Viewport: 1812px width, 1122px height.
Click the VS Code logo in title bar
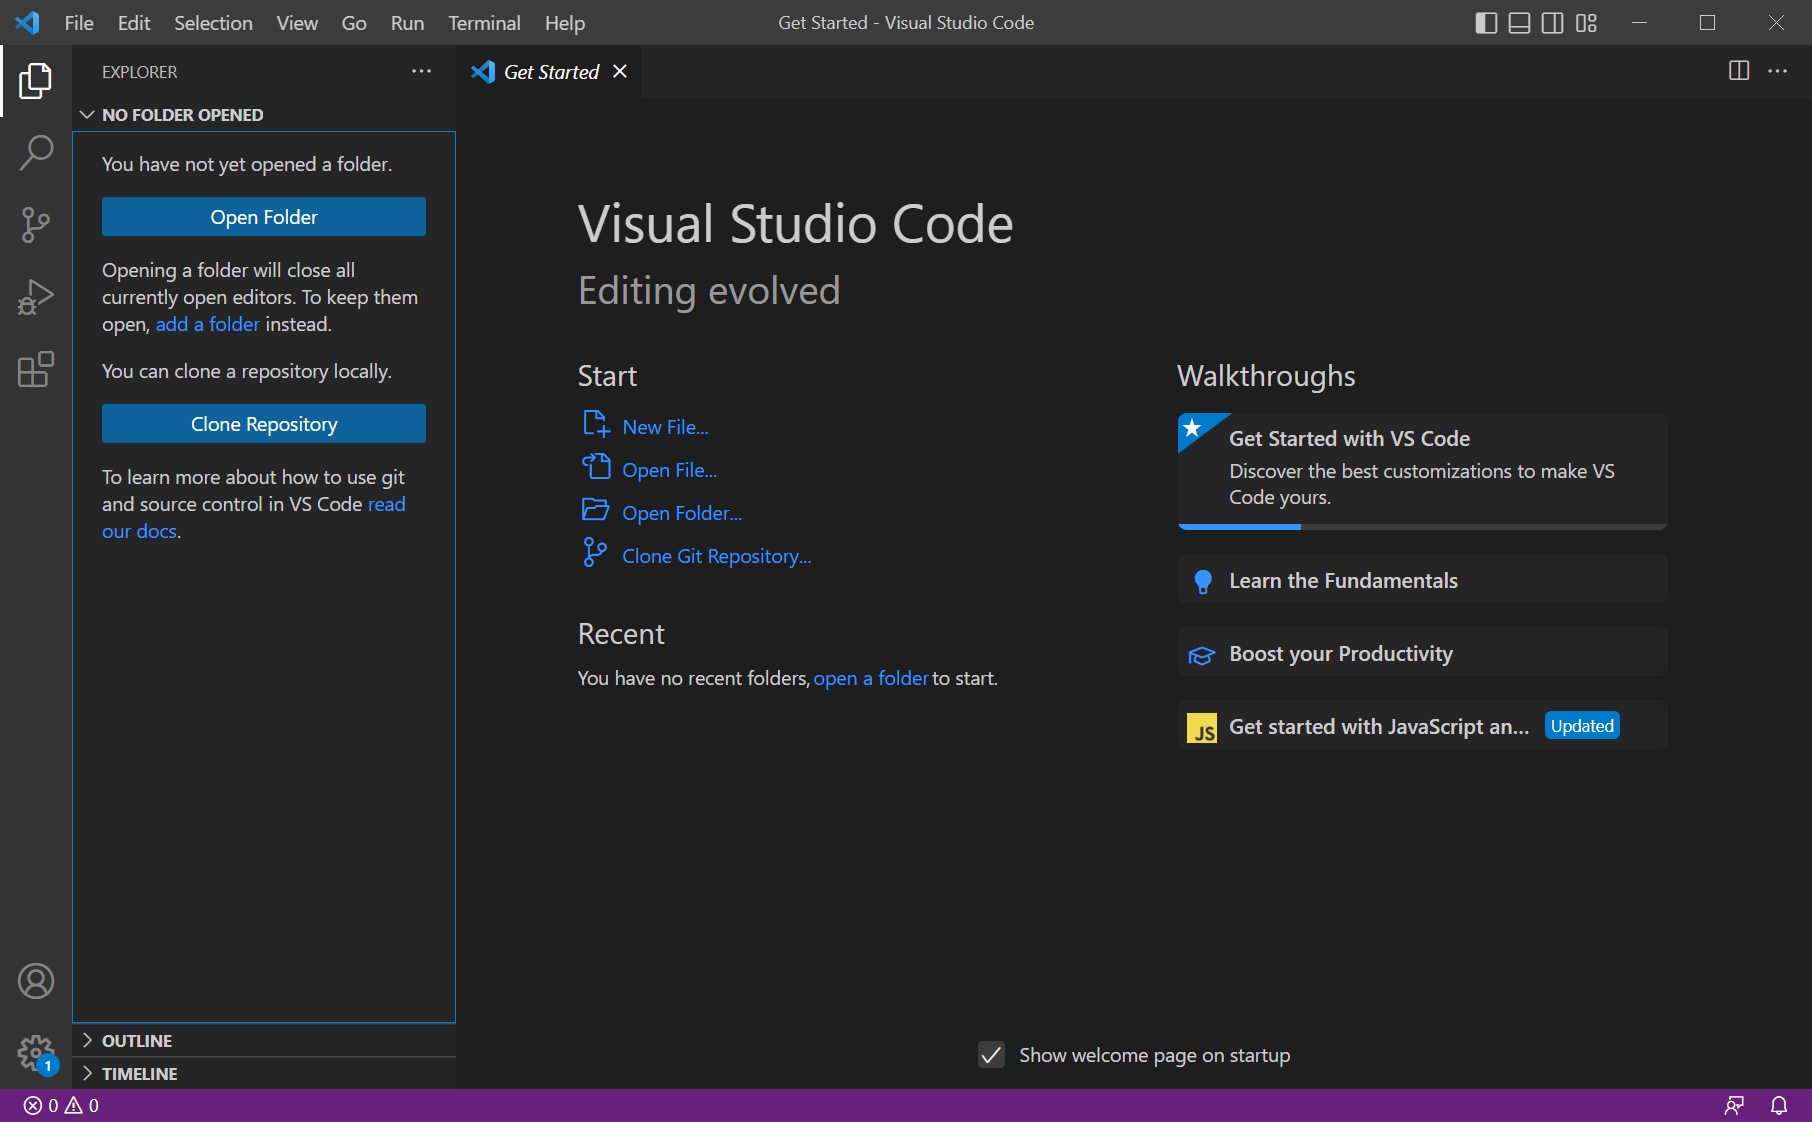pos(27,22)
